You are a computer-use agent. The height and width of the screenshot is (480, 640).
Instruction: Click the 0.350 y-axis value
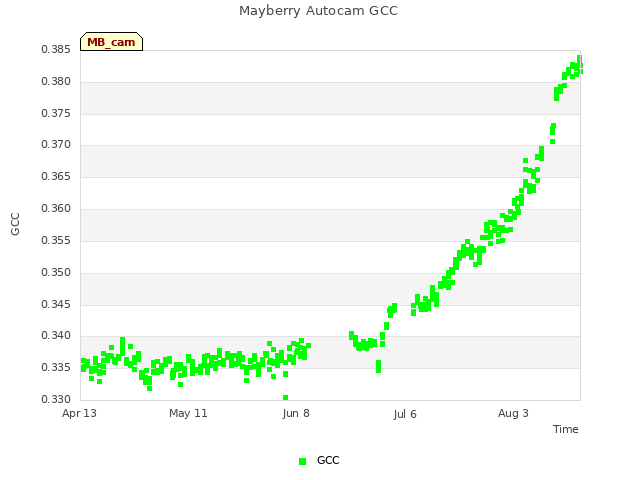tap(56, 272)
